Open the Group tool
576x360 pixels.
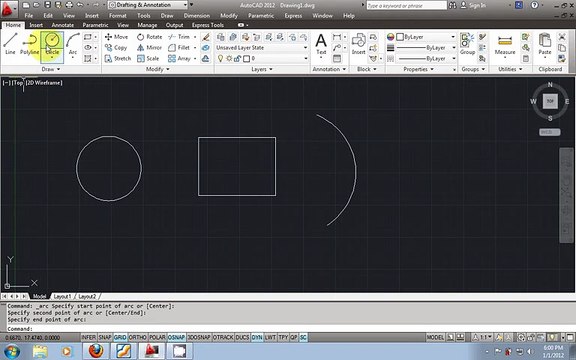(x=467, y=44)
